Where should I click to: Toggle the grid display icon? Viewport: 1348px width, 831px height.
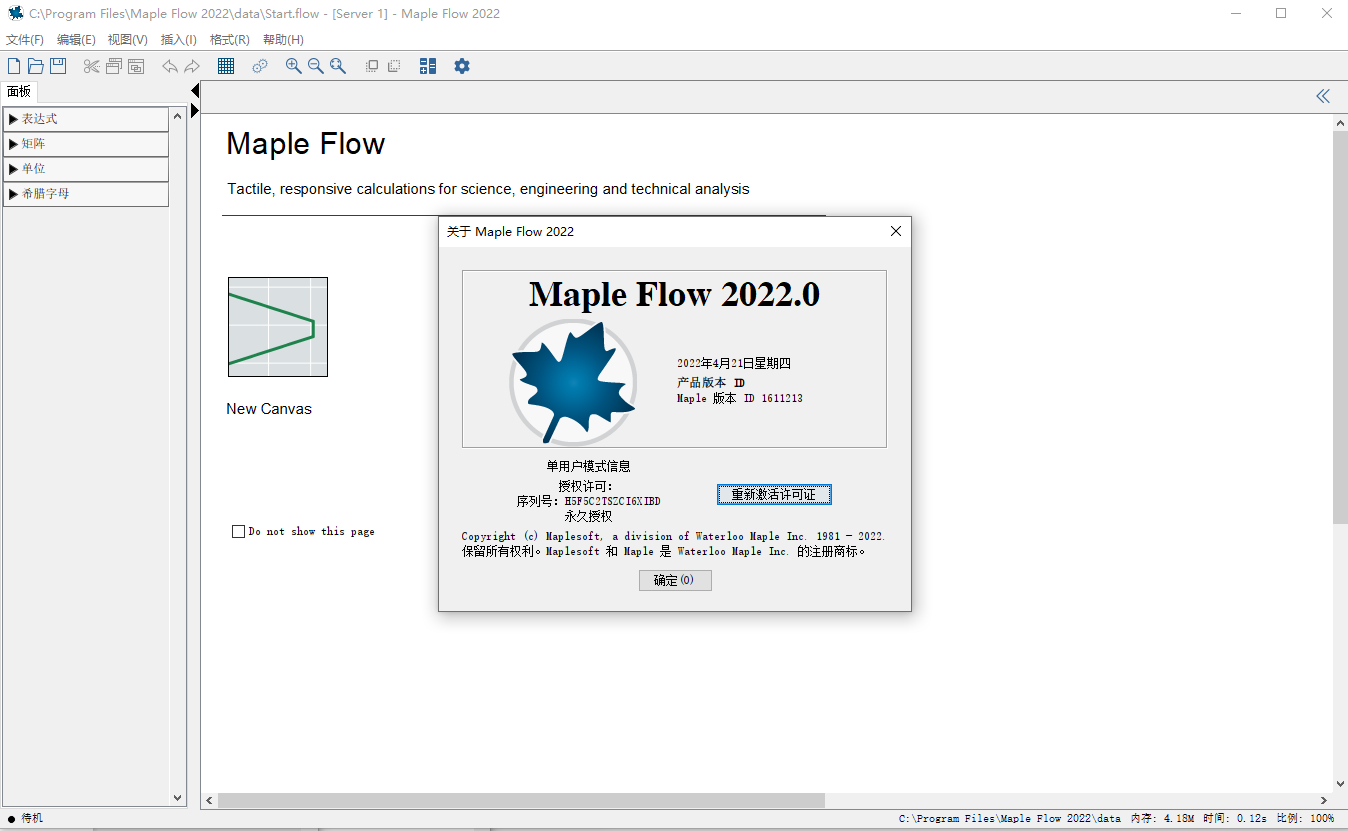(226, 66)
